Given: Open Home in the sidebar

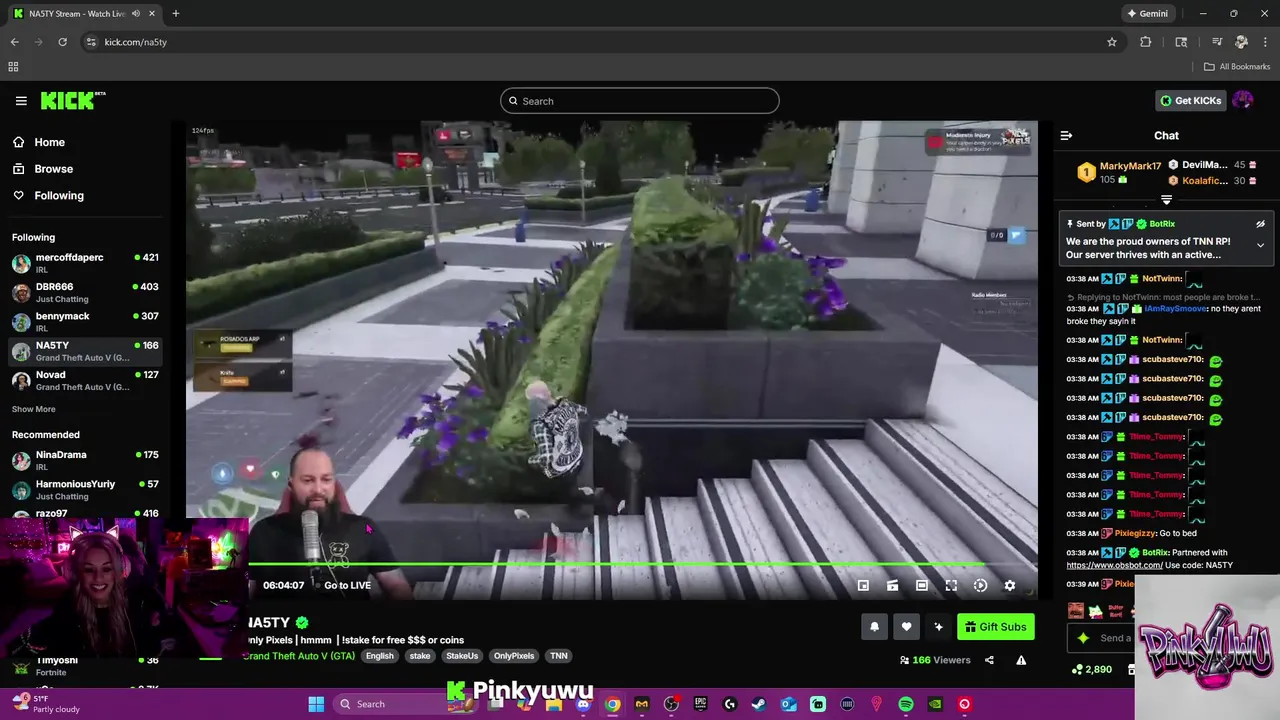Looking at the screenshot, I should (x=49, y=142).
